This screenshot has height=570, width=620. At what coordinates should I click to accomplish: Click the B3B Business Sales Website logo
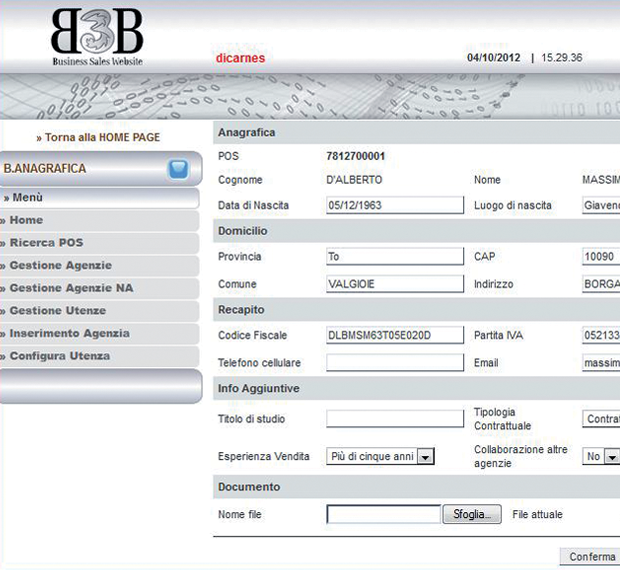coord(97,37)
